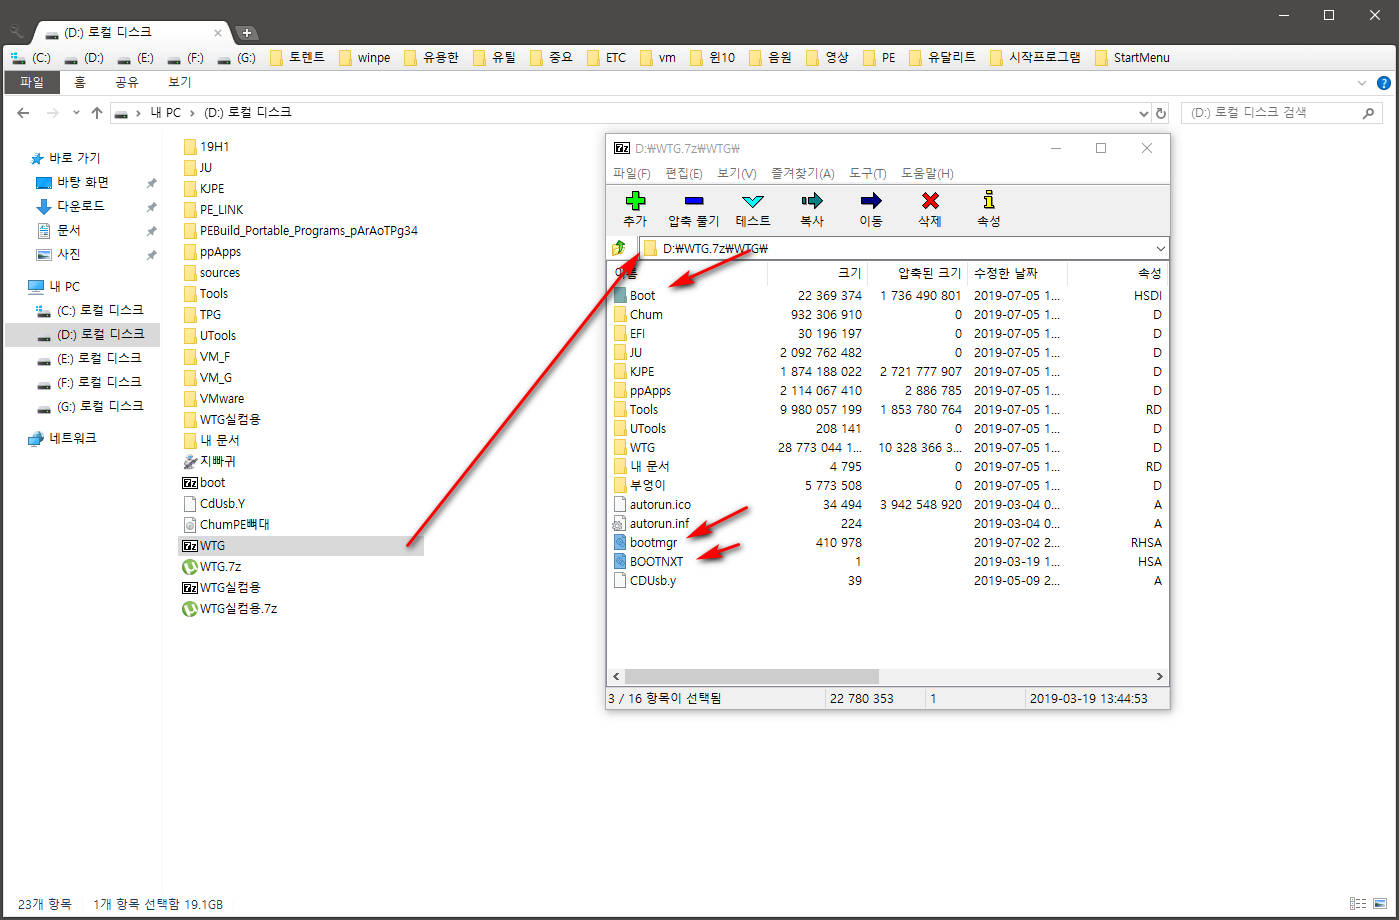This screenshot has width=1399, height=920.
Task: Open the 파일 ribbon tab
Action: point(32,83)
